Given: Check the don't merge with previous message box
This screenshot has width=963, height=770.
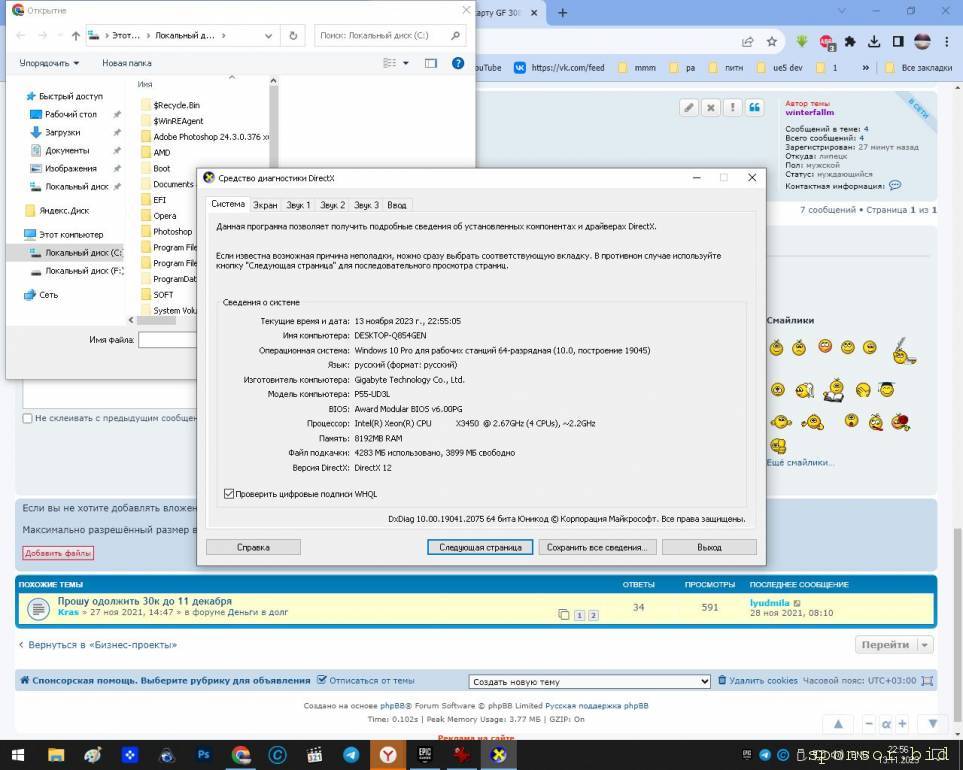Looking at the screenshot, I should [x=27, y=419].
